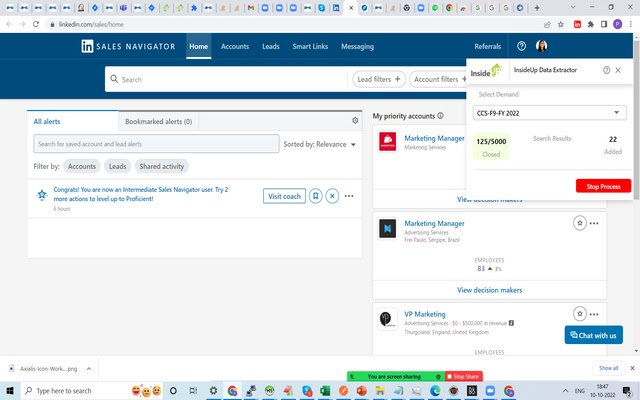Screen dimensions: 640x400
Task: Open Referrals
Action: coord(487,46)
